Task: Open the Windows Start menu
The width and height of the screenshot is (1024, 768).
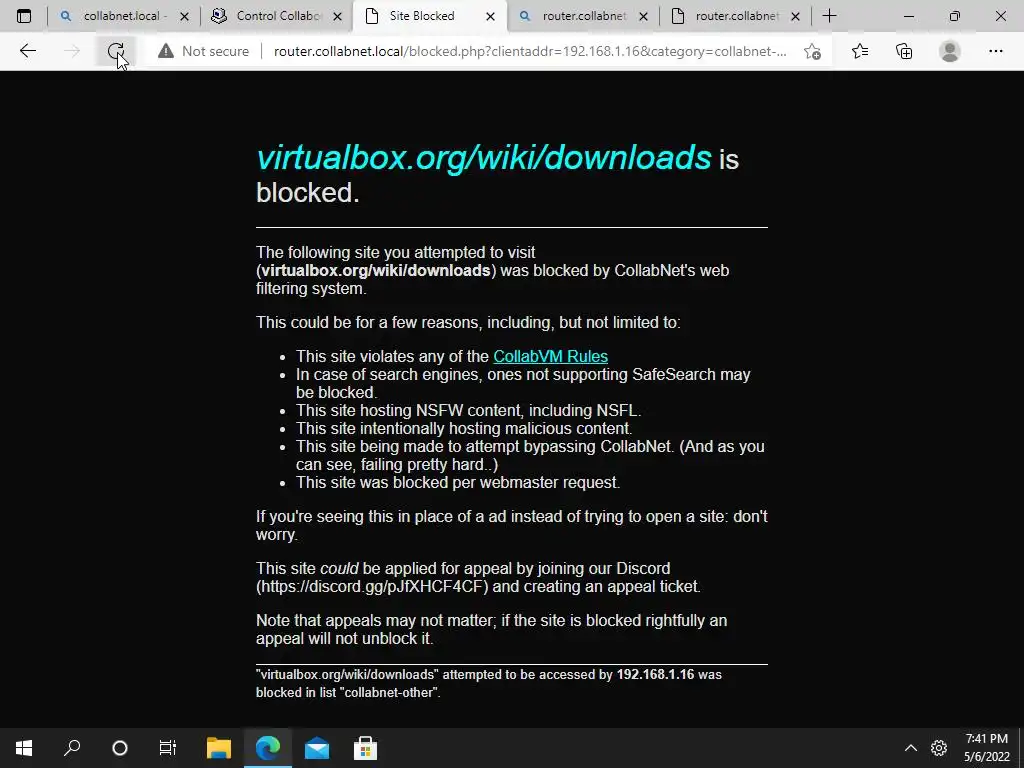Action: point(24,748)
